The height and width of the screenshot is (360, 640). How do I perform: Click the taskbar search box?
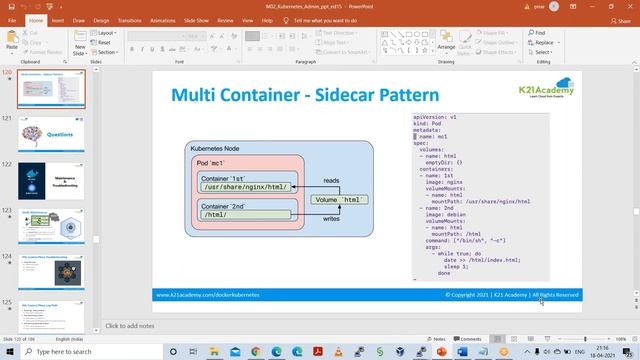point(91,351)
